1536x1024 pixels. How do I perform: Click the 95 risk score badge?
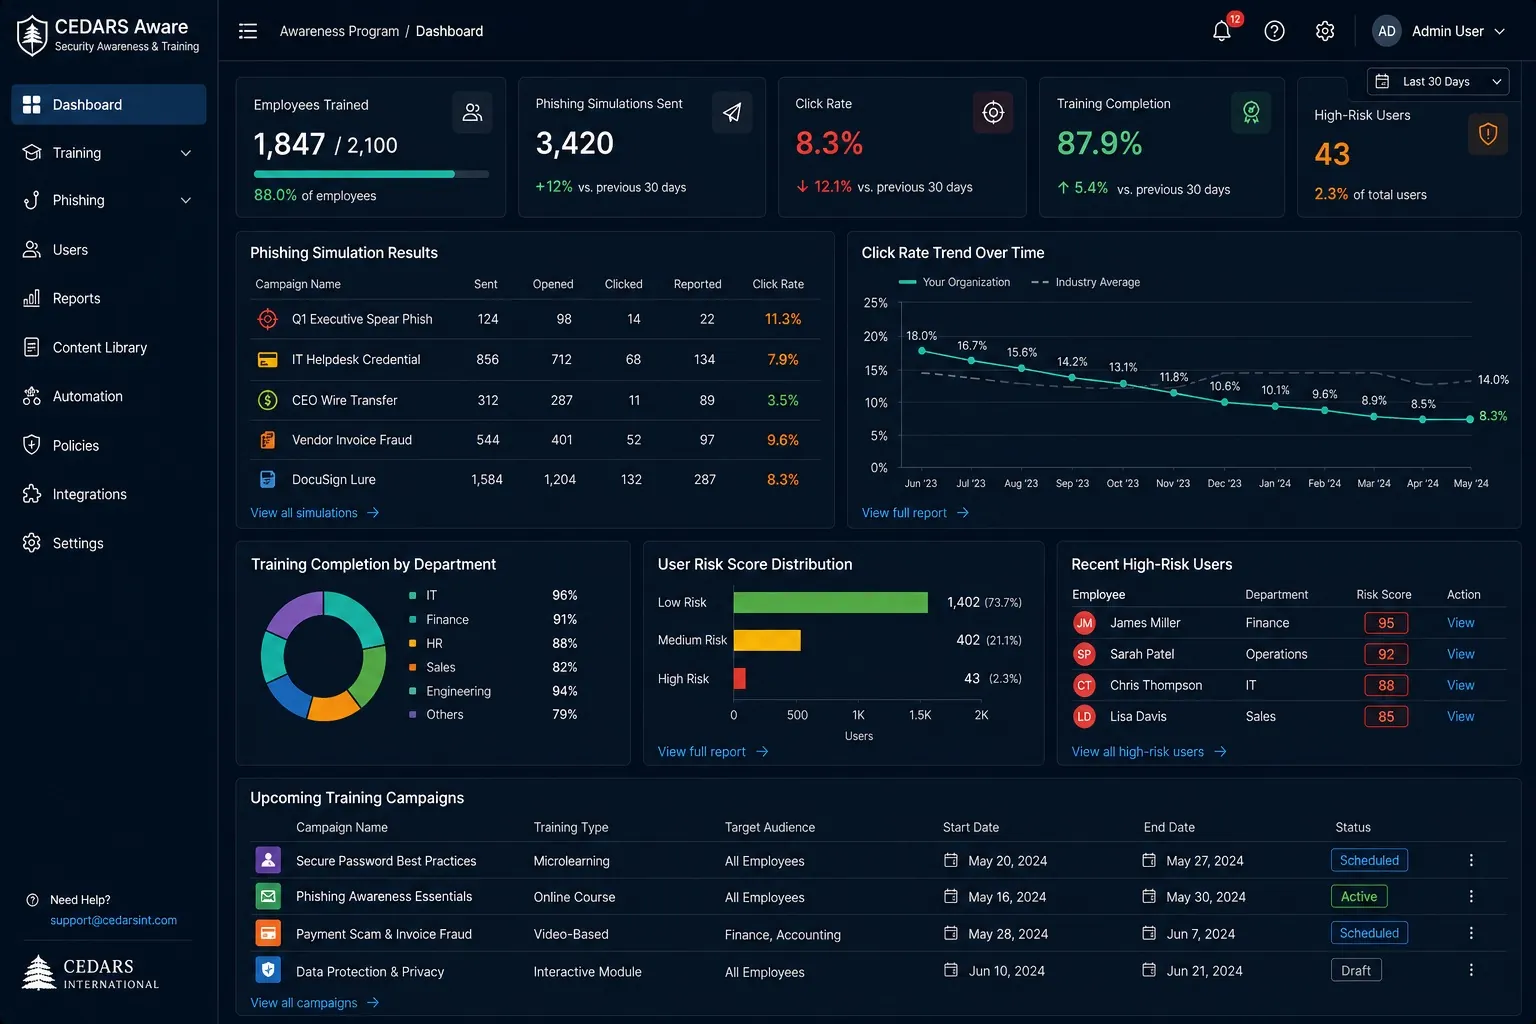coord(1386,623)
